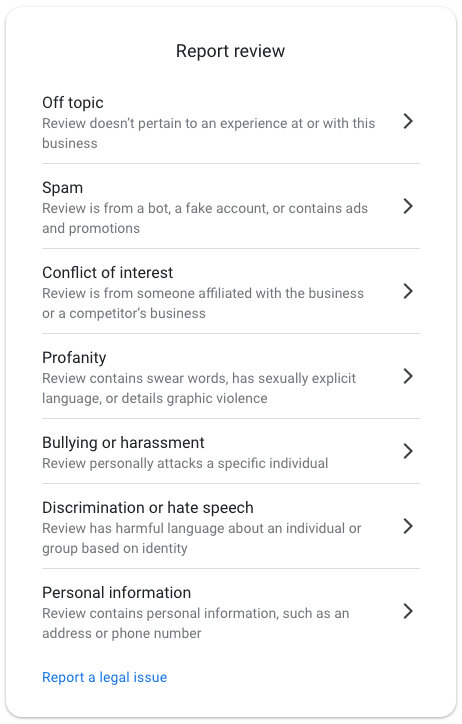Select the Conflict of interest heading
This screenshot has height=724, width=462.
(x=108, y=272)
